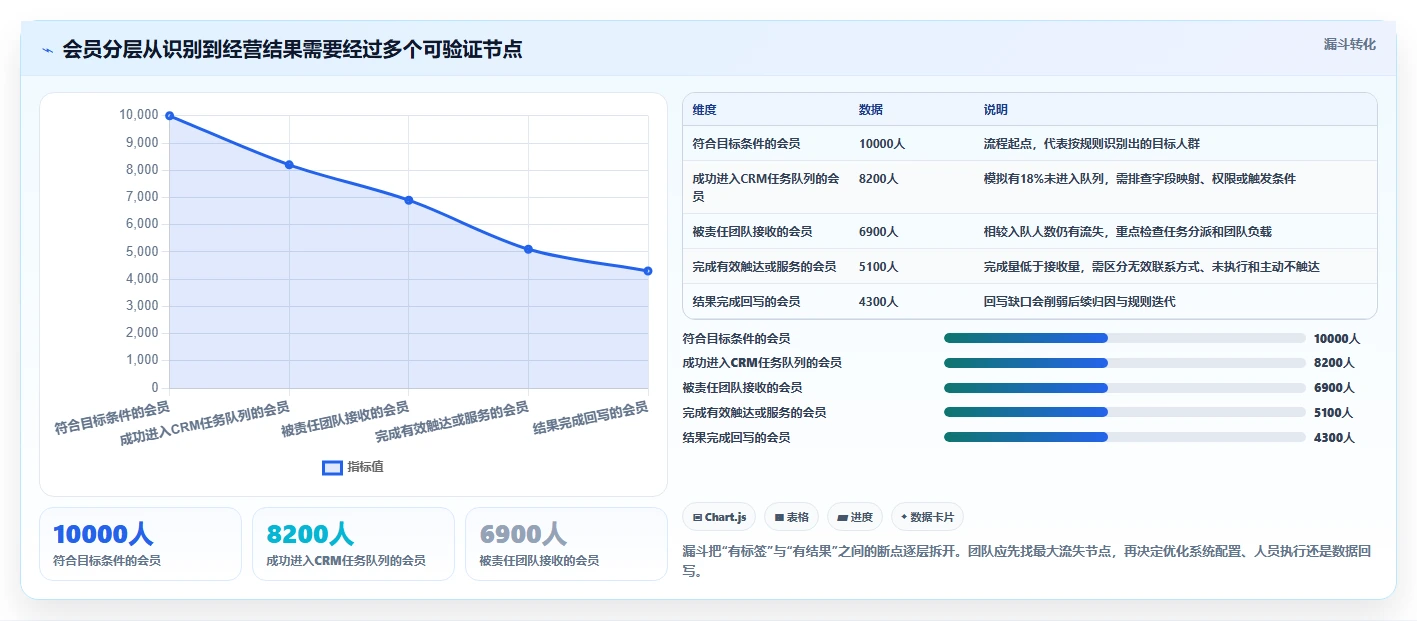
Task: Select the 数据卡片 tag chip
Action: pyautogui.click(x=927, y=517)
